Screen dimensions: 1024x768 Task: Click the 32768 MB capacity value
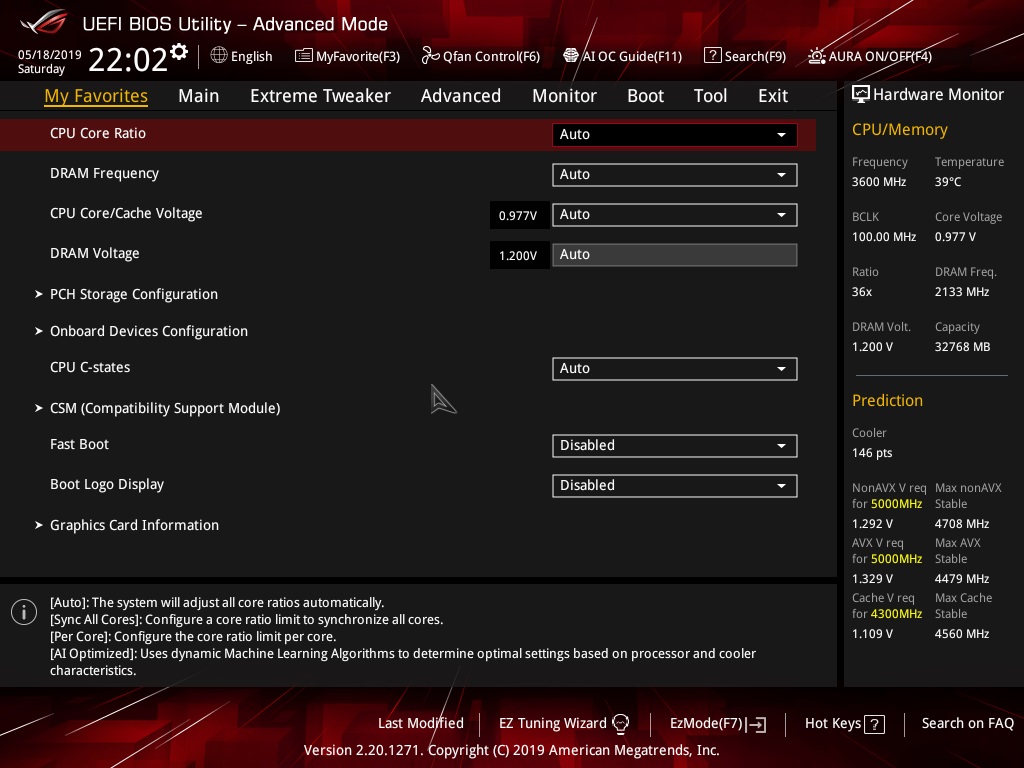coord(963,347)
